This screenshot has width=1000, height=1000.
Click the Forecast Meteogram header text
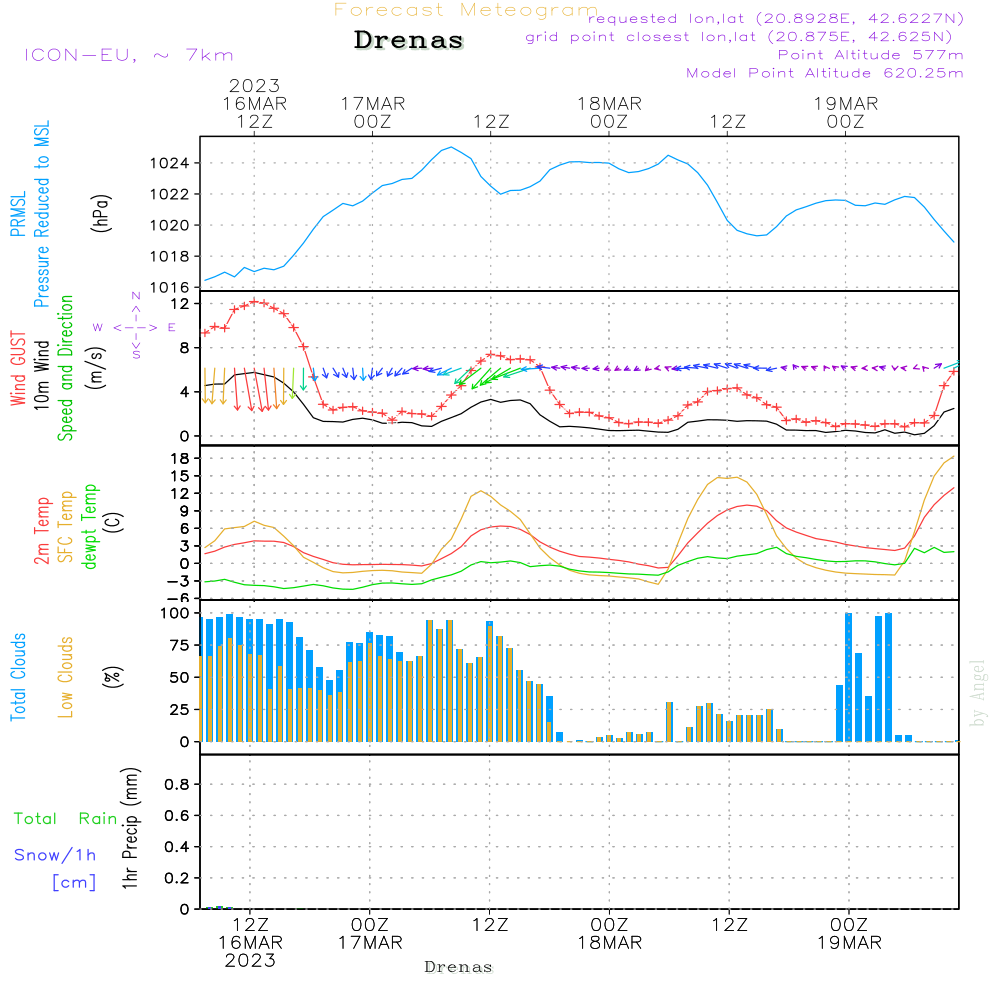click(465, 10)
